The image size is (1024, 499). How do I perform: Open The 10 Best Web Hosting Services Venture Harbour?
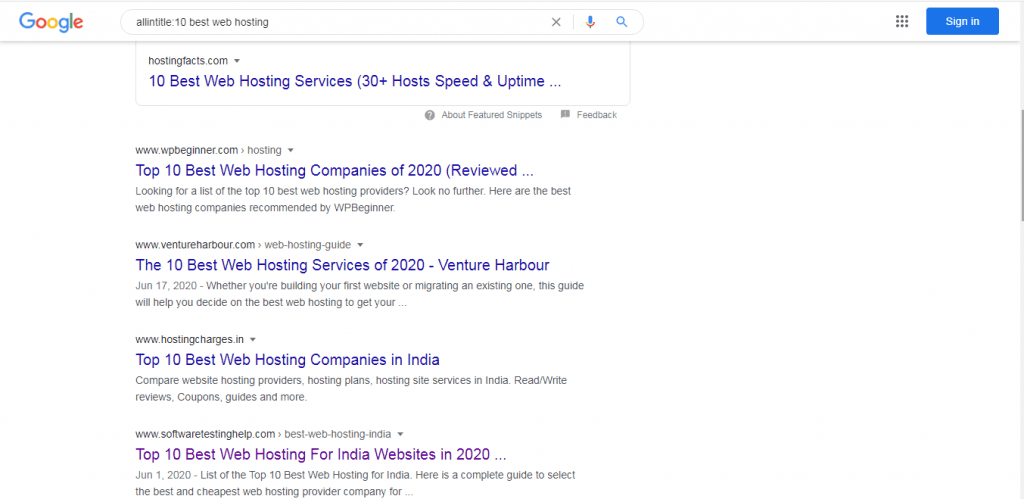tap(342, 265)
